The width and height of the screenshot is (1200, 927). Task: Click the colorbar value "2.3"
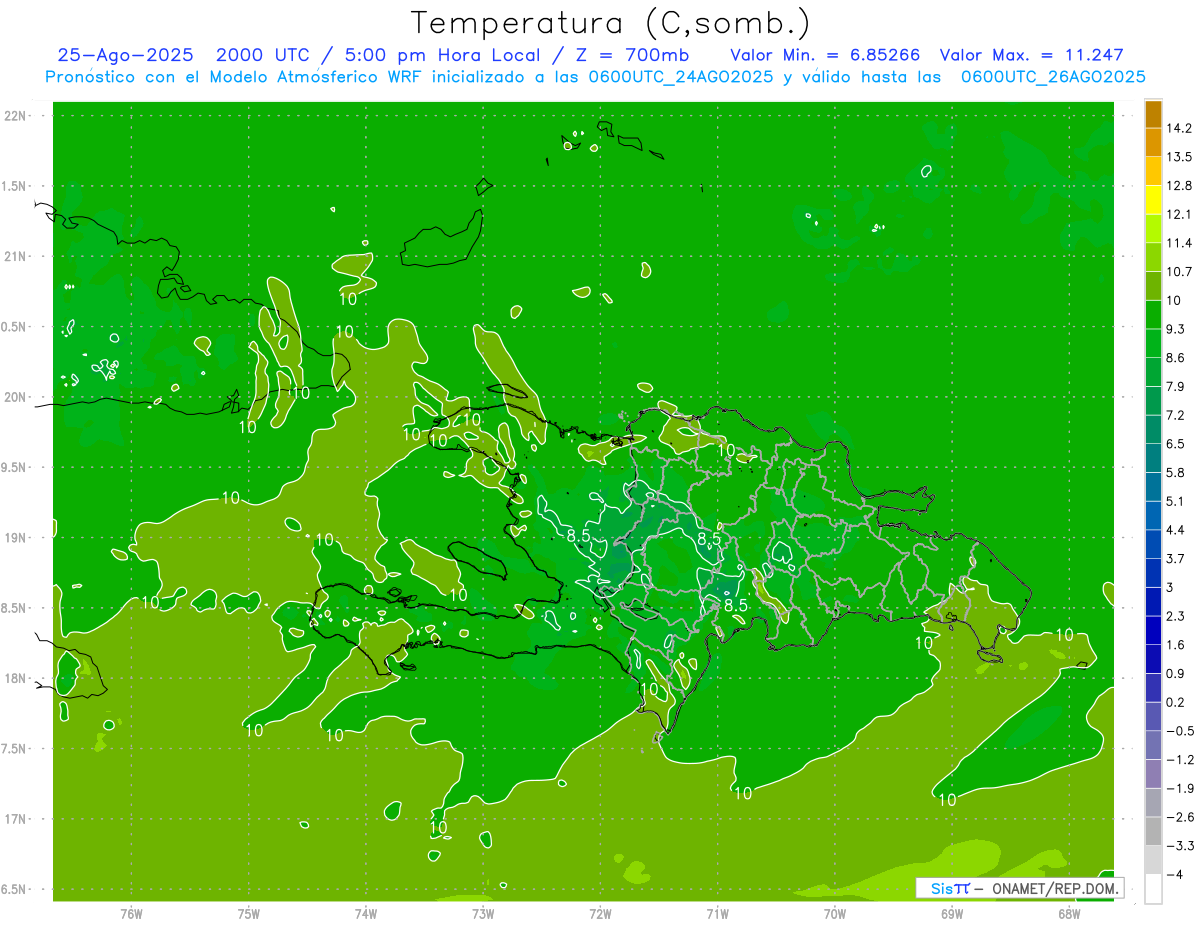pyautogui.click(x=1175, y=615)
